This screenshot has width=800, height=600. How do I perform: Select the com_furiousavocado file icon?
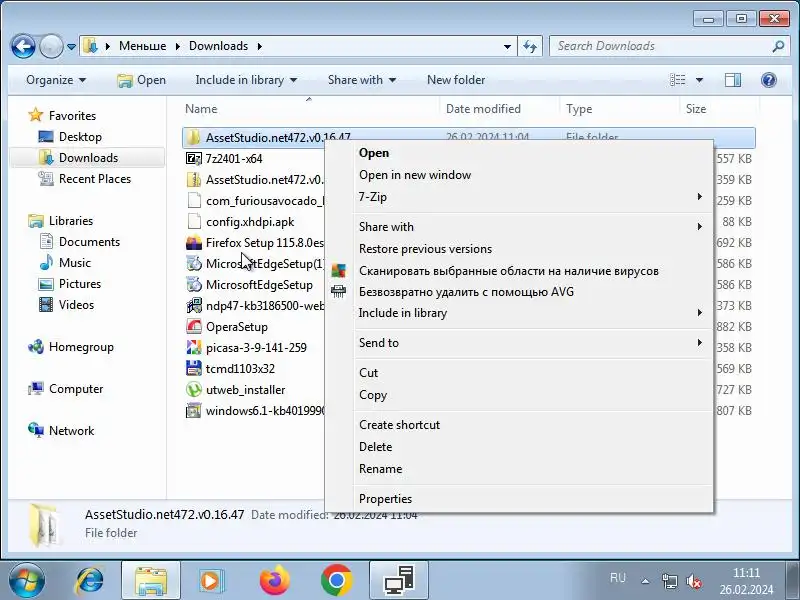[193, 201]
